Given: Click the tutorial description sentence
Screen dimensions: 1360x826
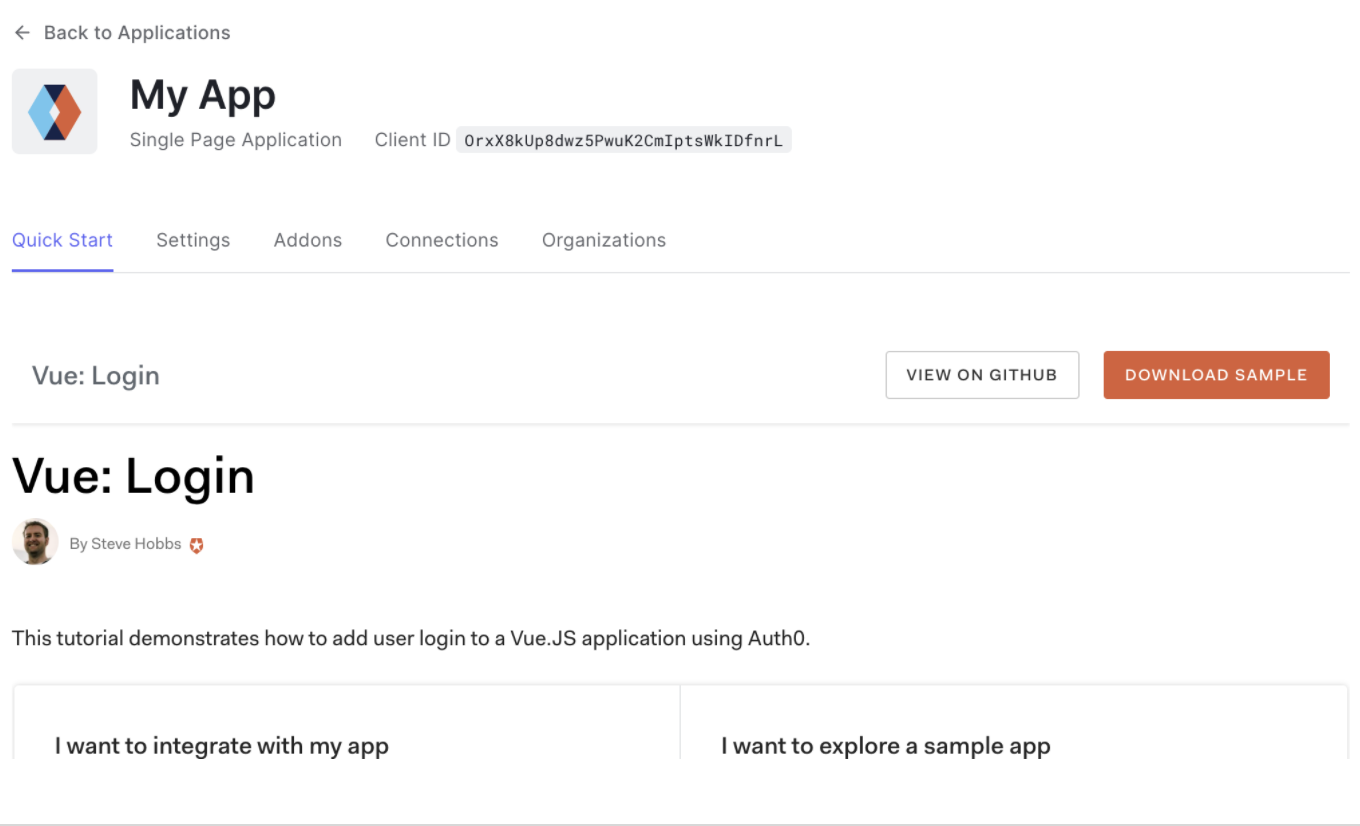Looking at the screenshot, I should (x=411, y=638).
